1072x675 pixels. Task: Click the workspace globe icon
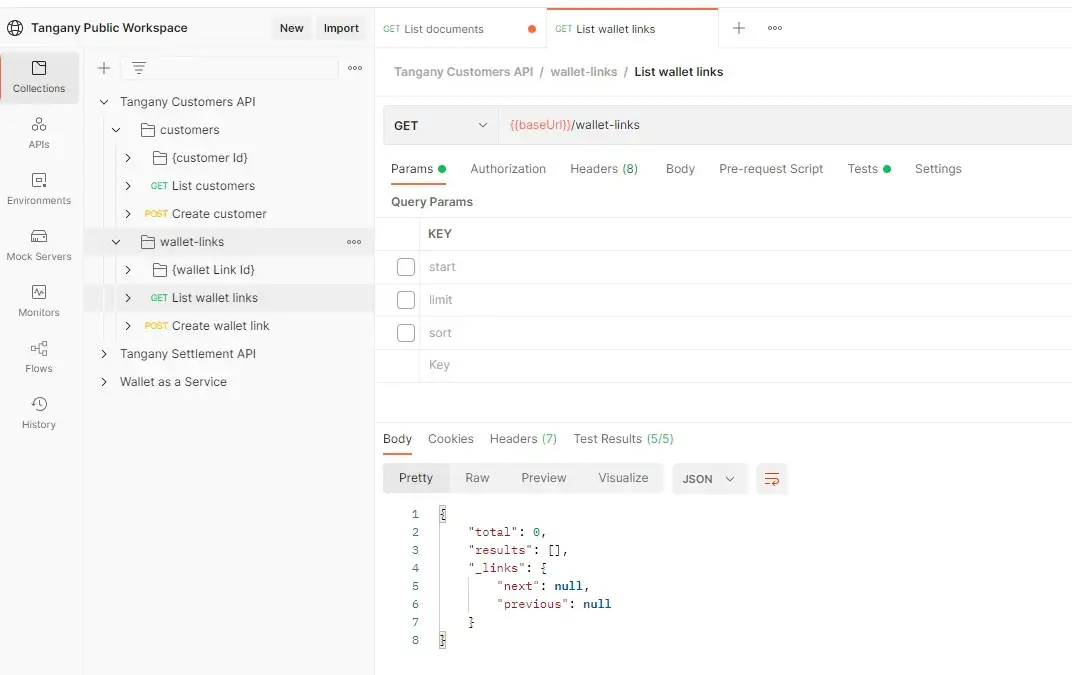[x=15, y=28]
